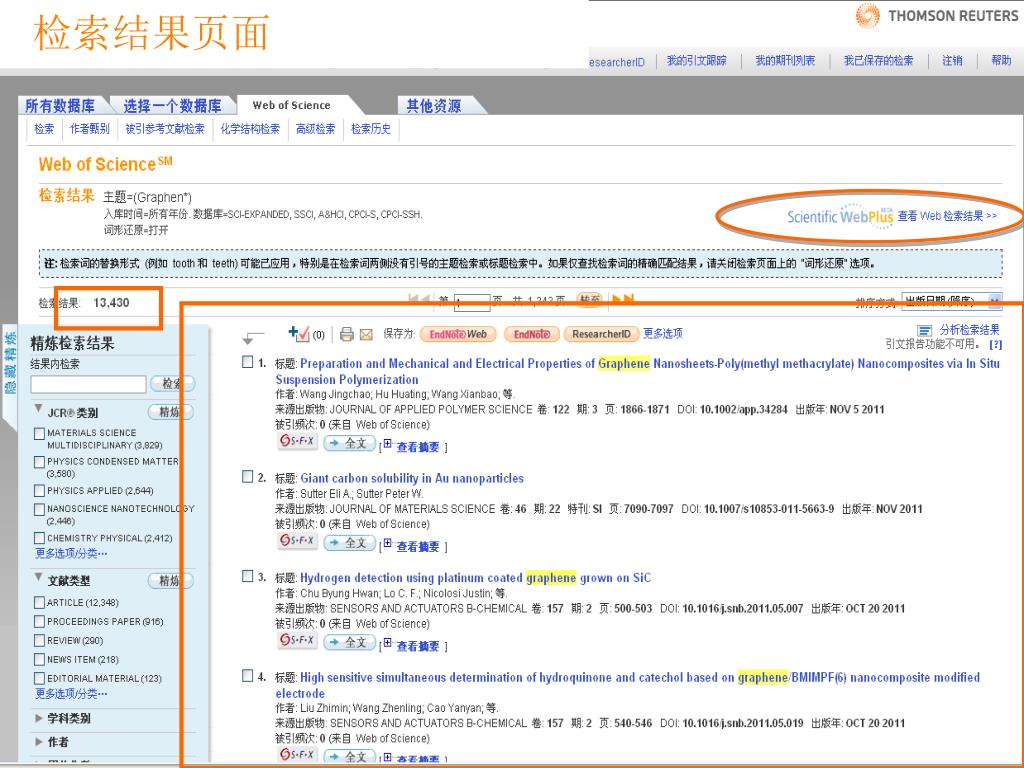The height and width of the screenshot is (768, 1024).
Task: Check Physics Condensed Matter category
Action: (39, 462)
